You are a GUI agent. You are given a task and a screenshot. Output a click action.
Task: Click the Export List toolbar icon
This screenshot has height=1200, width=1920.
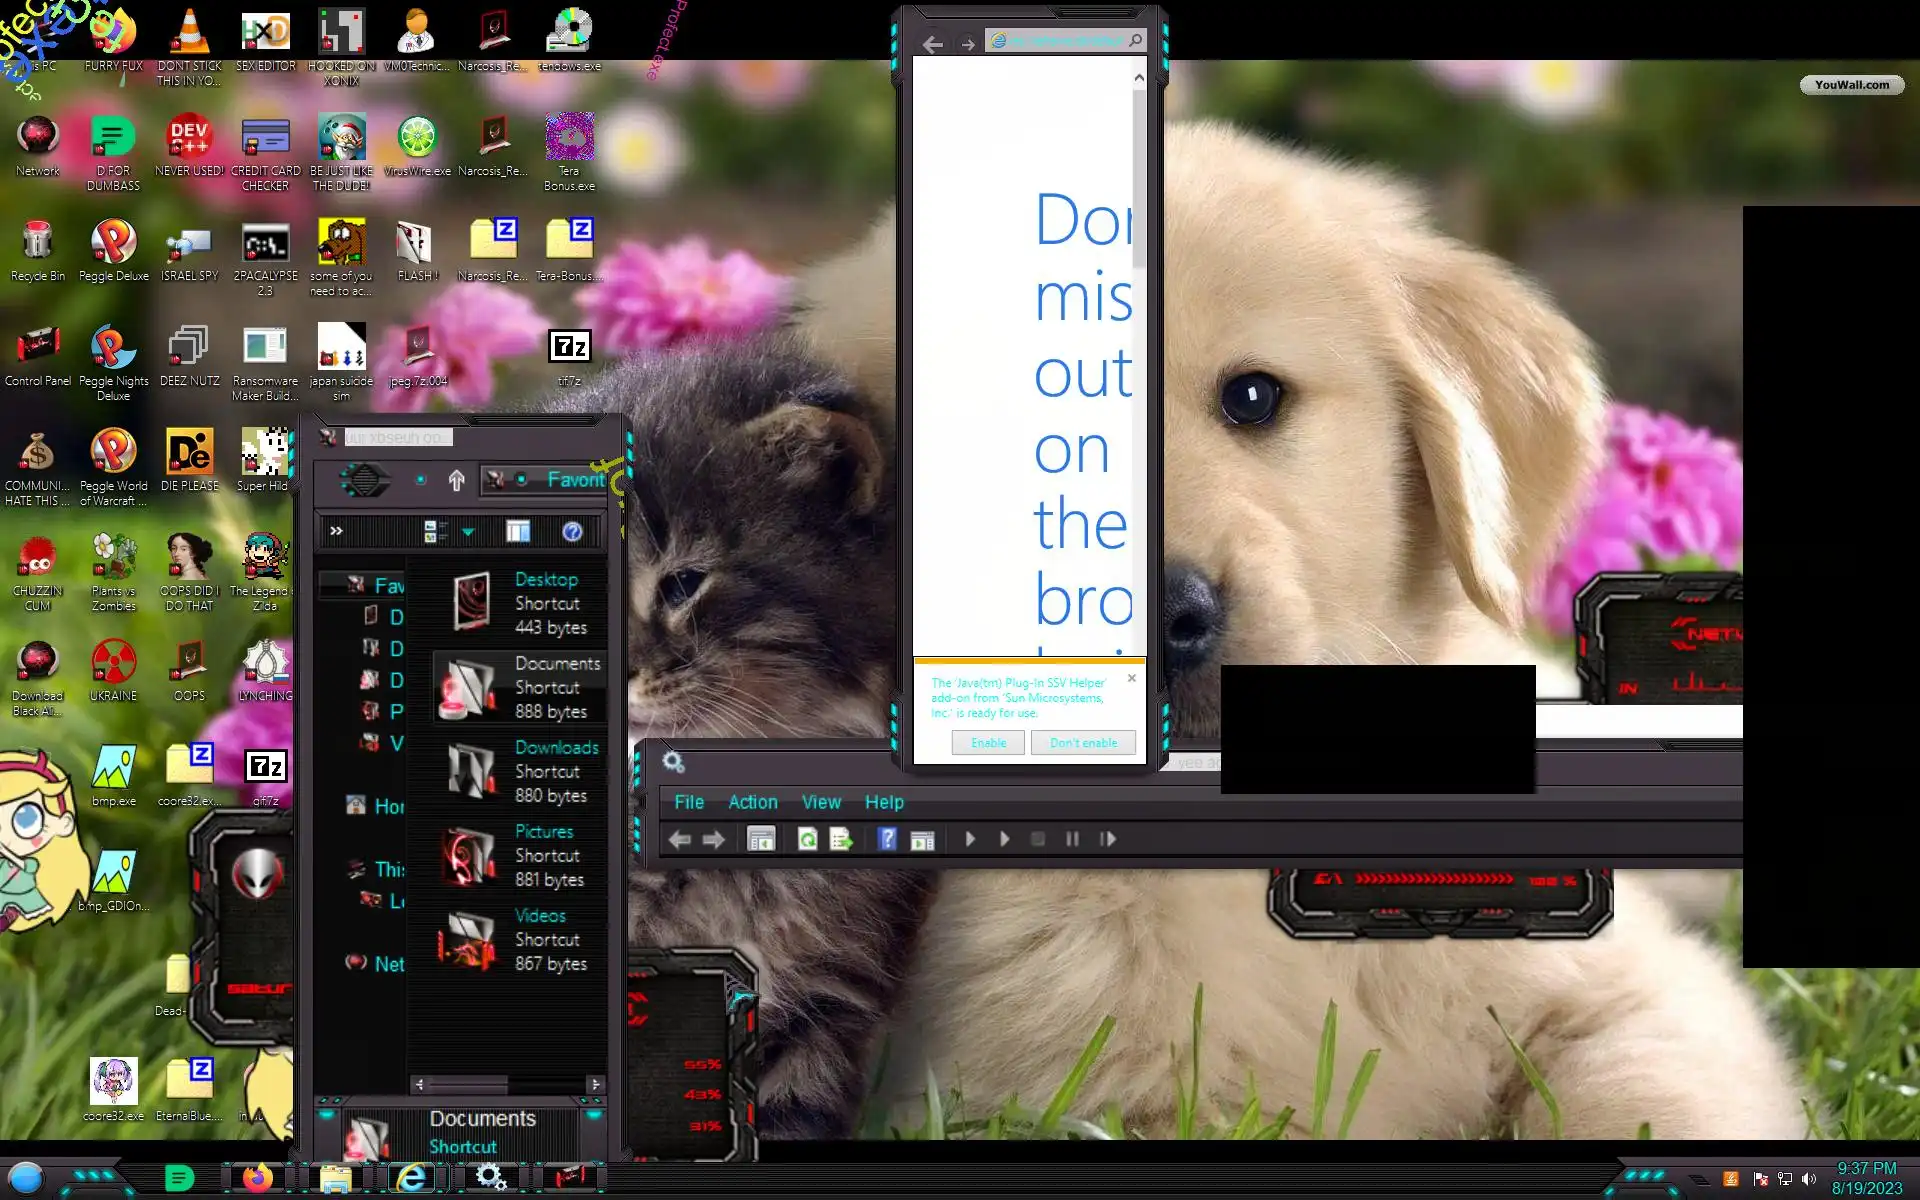(x=841, y=839)
